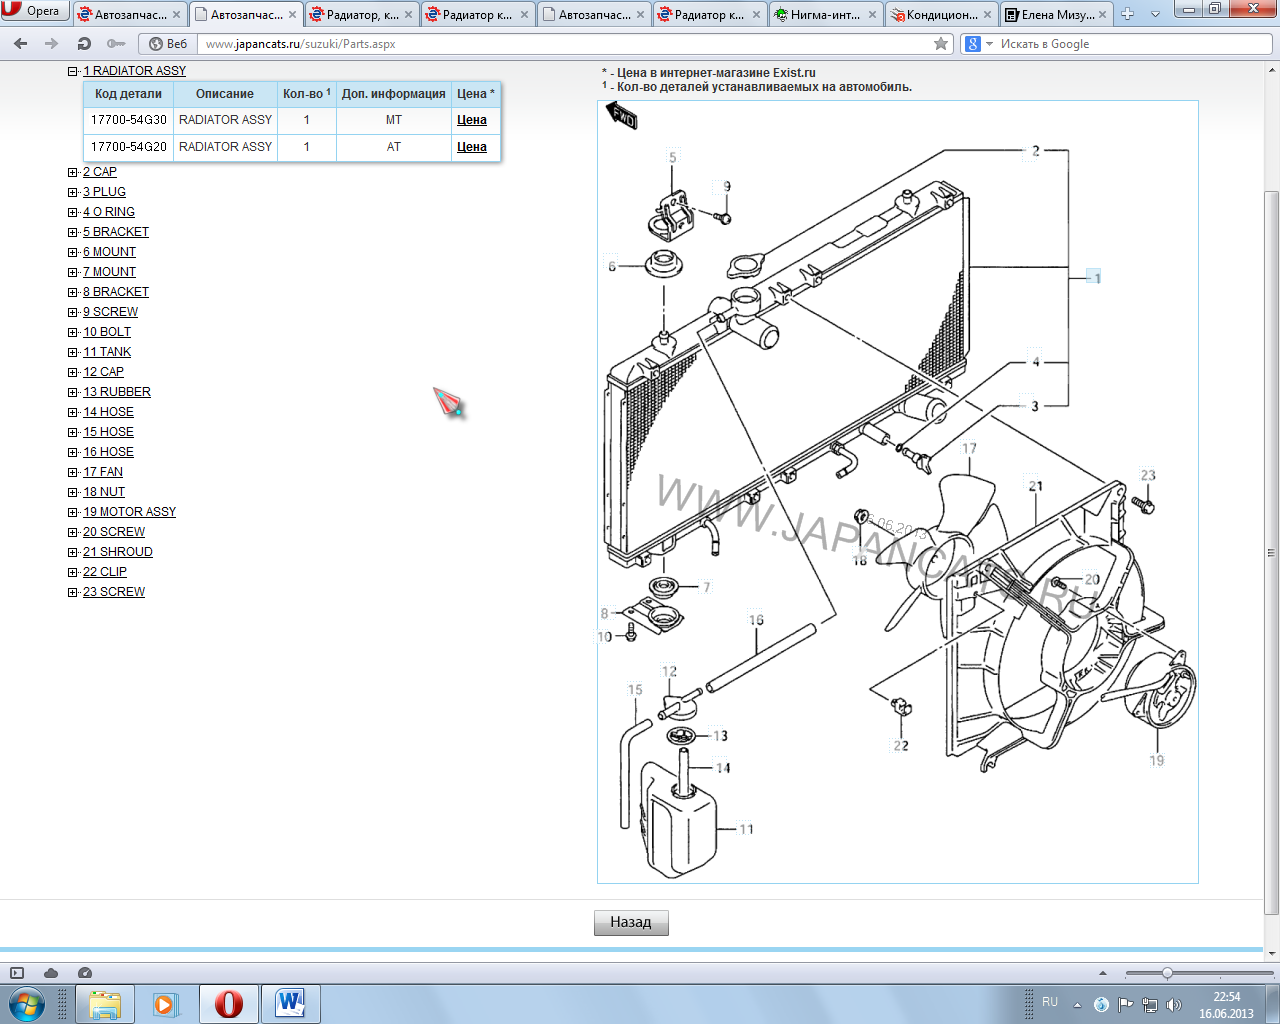1280x1024 pixels.
Task: Open Microsoft Word from the taskbar
Action: point(290,1003)
